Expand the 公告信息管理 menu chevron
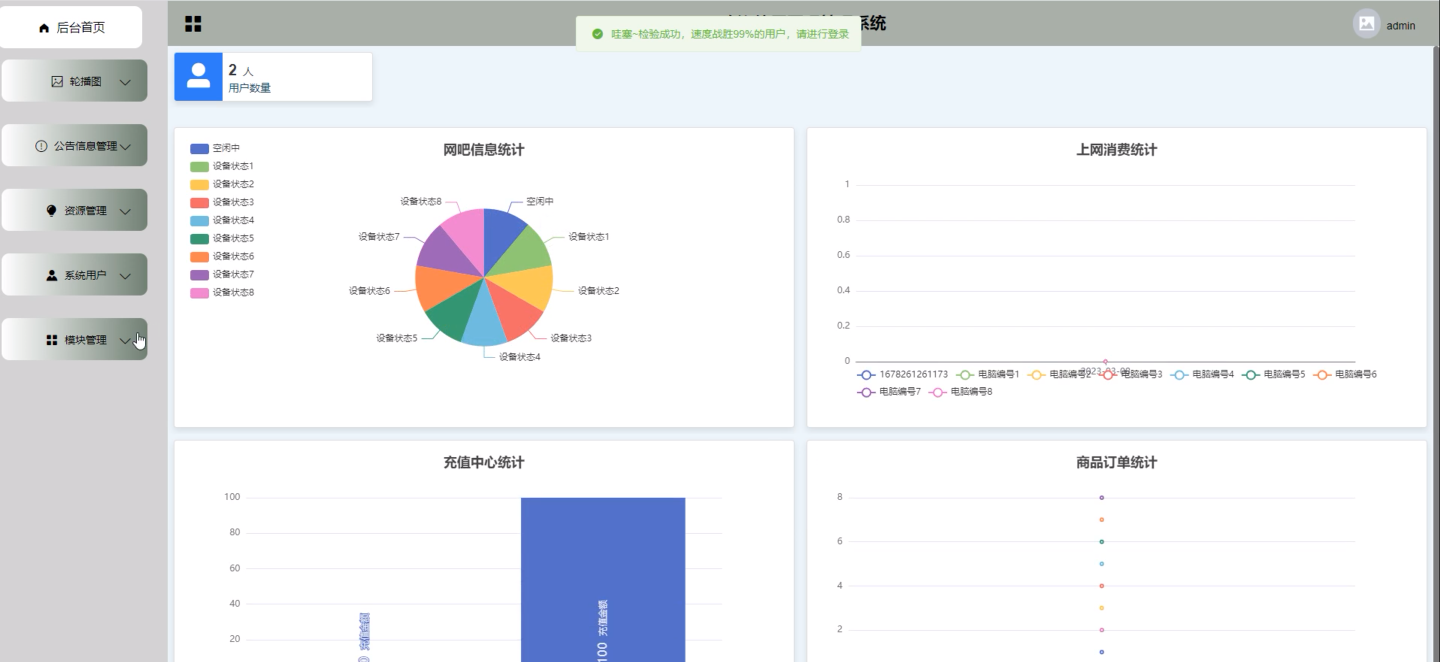Screen dimensions: 1440x662 pos(125,146)
